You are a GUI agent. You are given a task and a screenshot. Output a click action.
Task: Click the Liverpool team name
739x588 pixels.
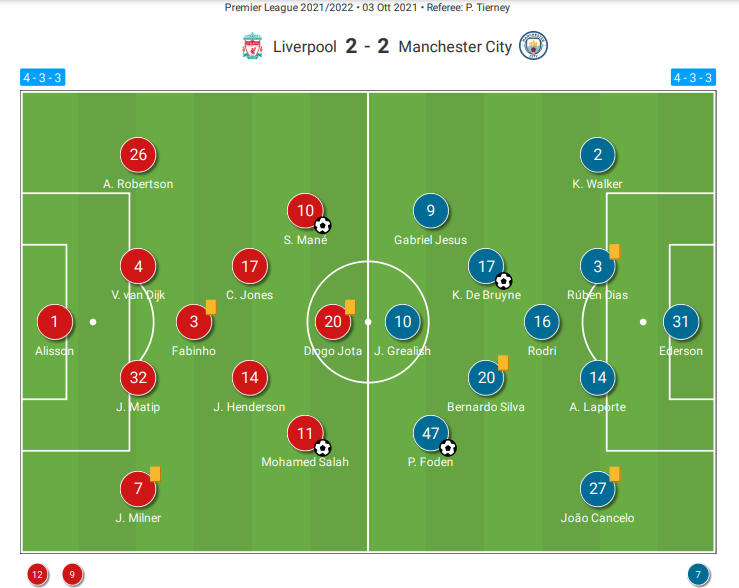(x=304, y=47)
